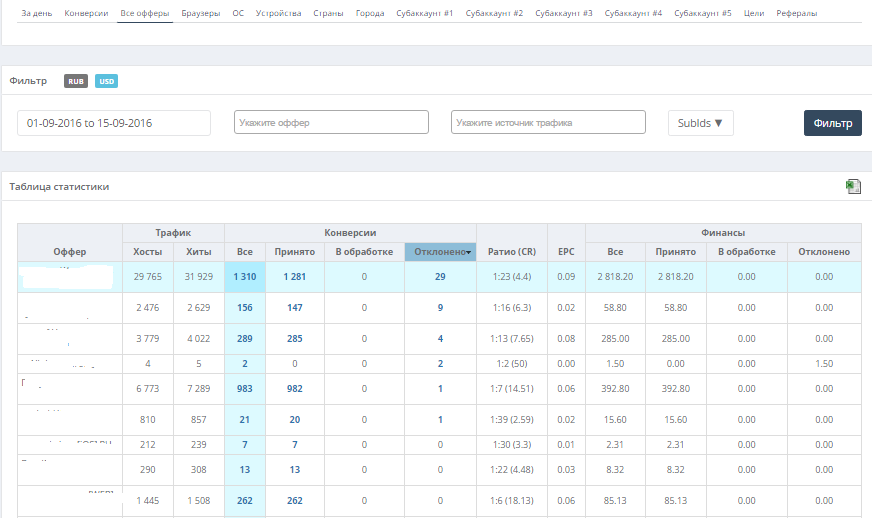Image resolution: width=872 pixels, height=518 pixels.
Task: Open rejected conversions link 29
Action: pyautogui.click(x=440, y=277)
